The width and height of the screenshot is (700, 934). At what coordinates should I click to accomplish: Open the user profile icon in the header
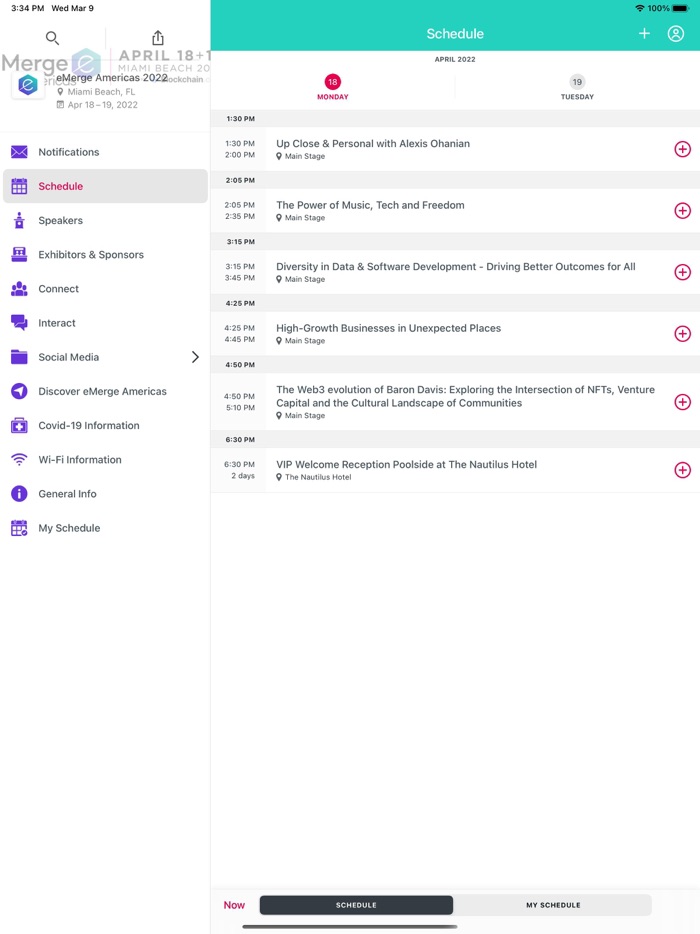click(x=678, y=33)
